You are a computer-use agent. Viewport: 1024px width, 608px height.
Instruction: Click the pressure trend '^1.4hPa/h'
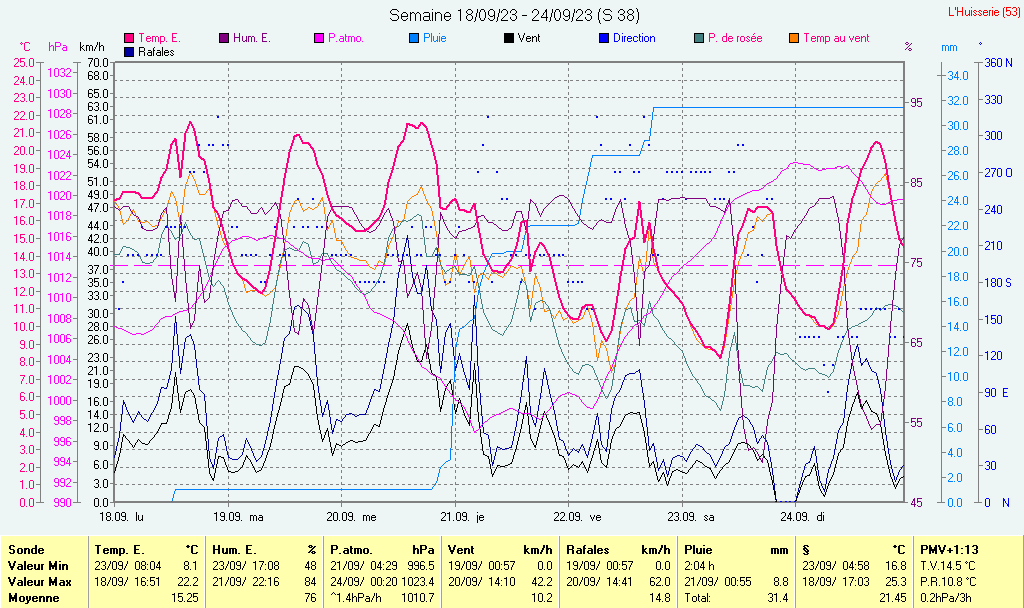coord(357,598)
